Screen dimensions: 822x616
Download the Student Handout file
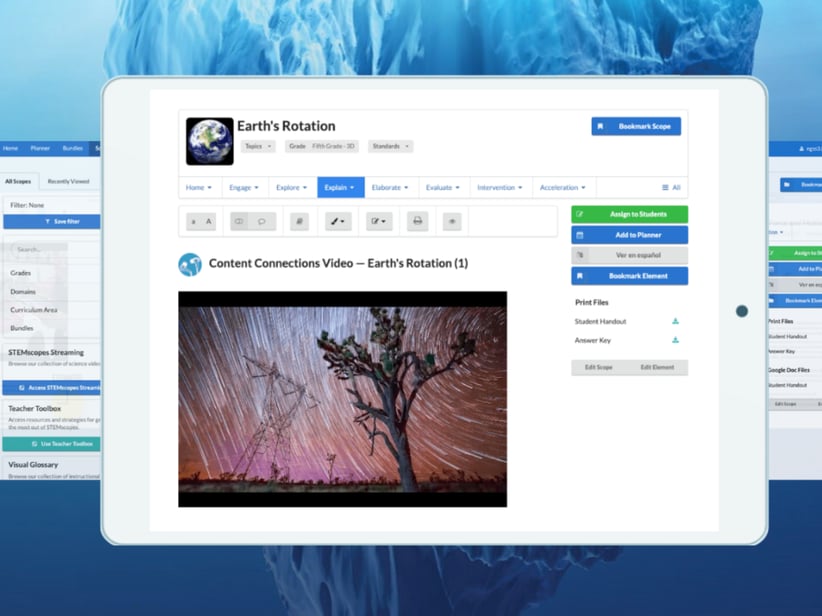[675, 322]
